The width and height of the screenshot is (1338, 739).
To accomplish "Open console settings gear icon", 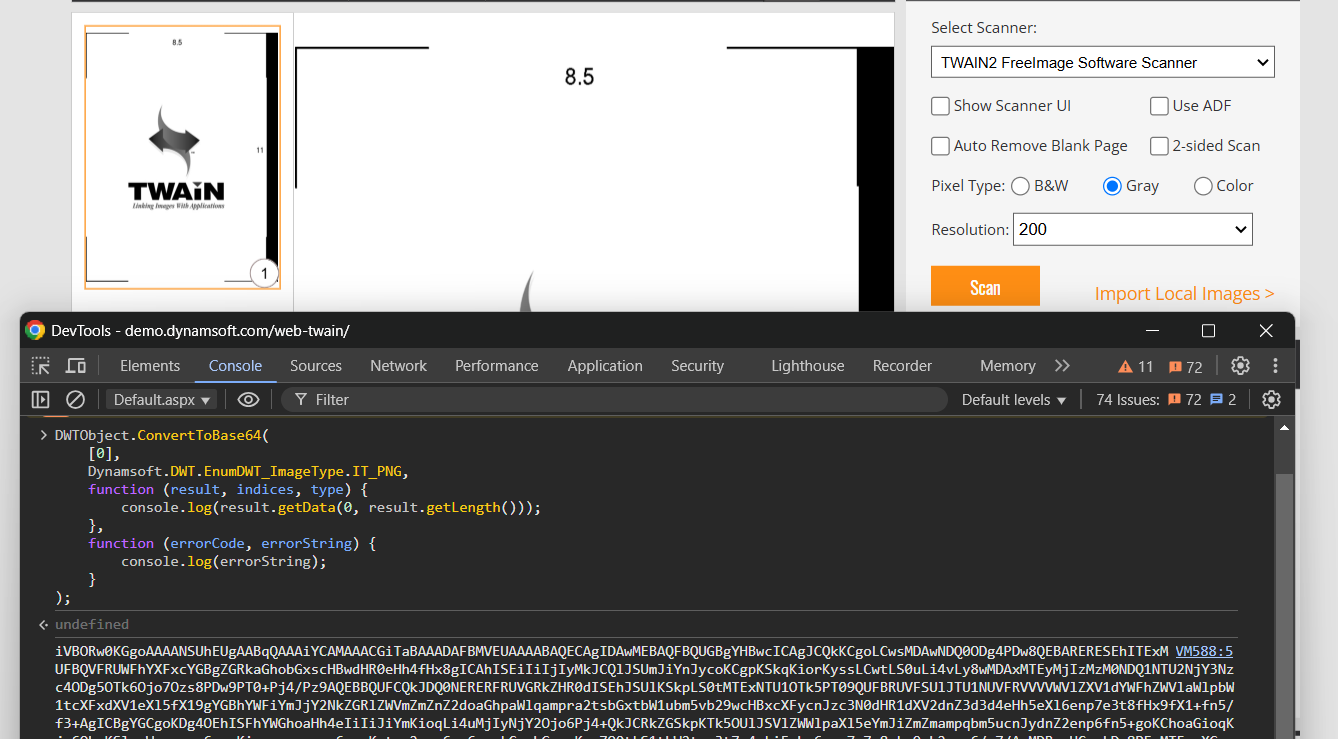I will (1271, 400).
